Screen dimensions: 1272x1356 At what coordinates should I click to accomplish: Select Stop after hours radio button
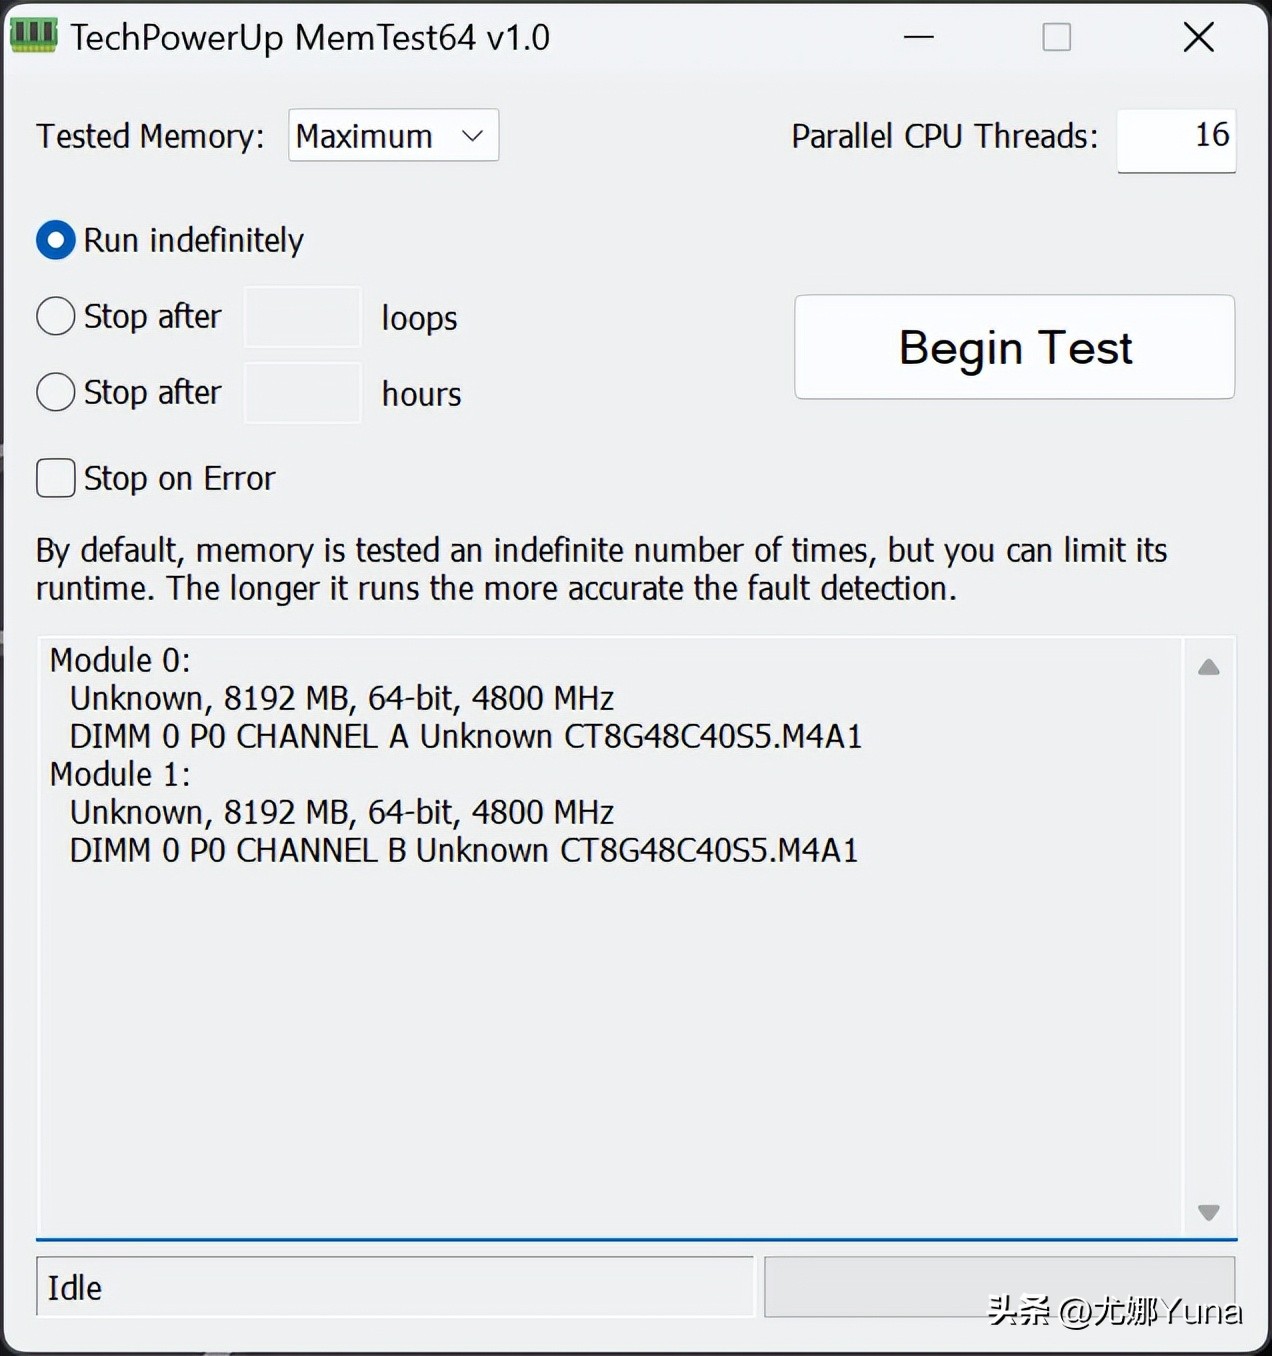56,392
